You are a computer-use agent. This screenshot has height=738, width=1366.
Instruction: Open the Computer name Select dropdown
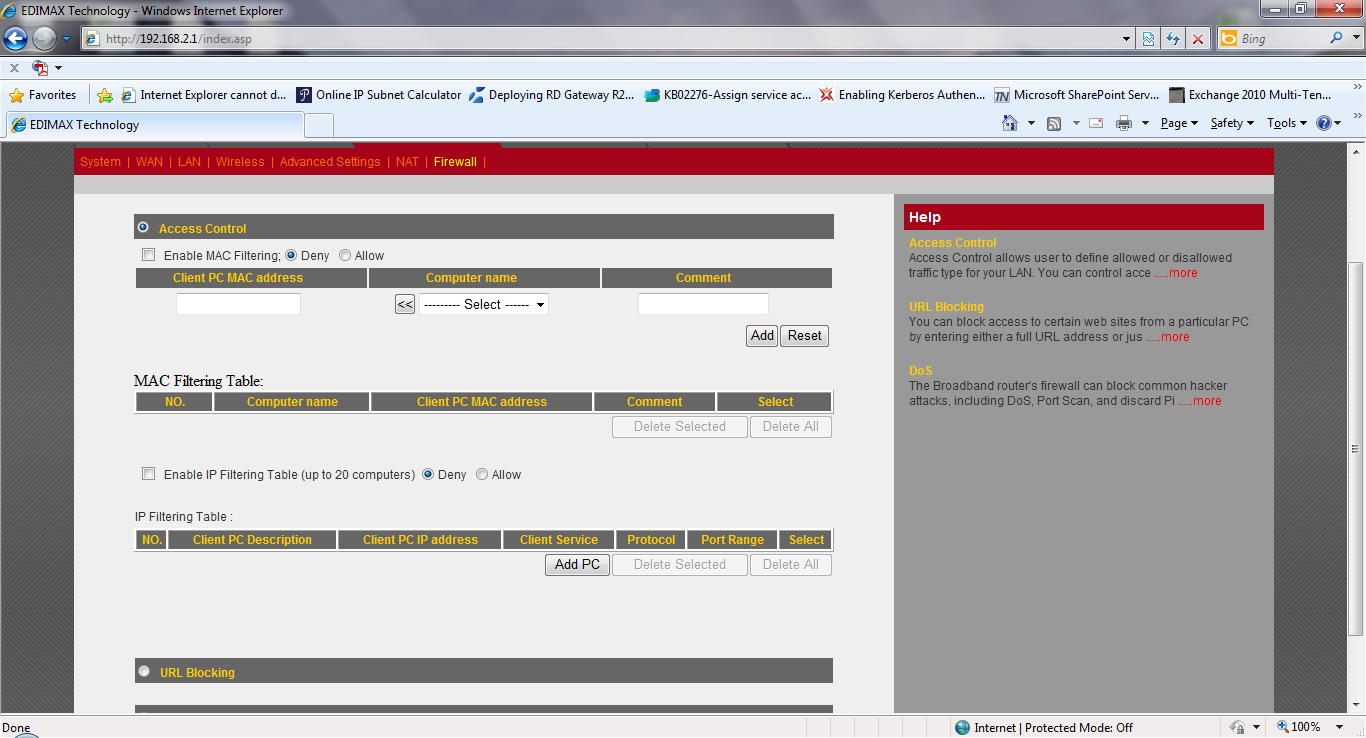coord(484,304)
